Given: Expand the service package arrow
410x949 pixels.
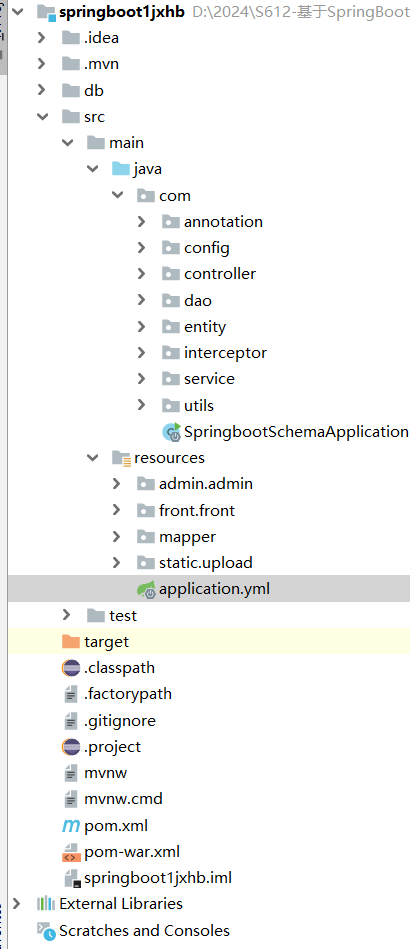Looking at the screenshot, I should pyautogui.click(x=141, y=378).
